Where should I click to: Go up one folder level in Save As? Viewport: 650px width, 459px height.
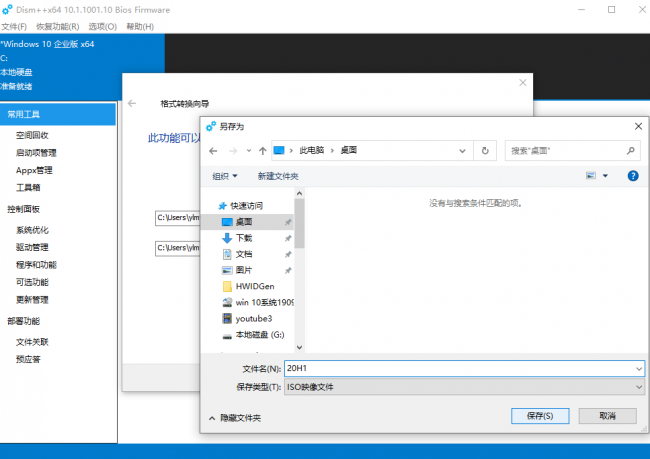pyautogui.click(x=262, y=151)
